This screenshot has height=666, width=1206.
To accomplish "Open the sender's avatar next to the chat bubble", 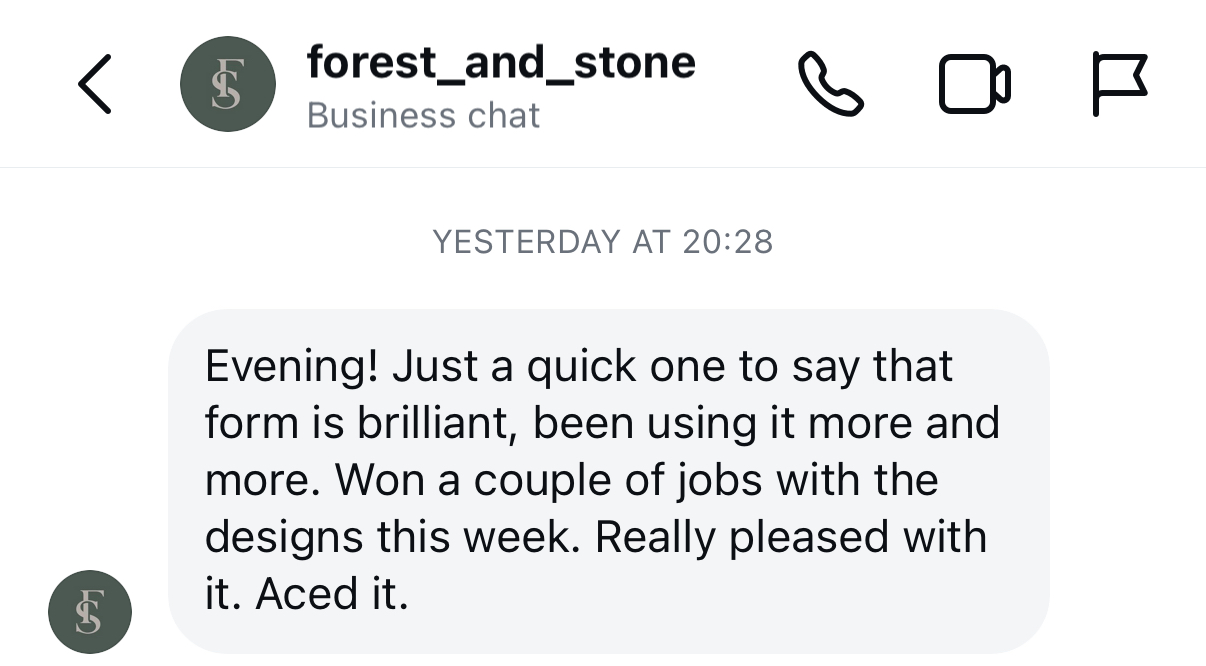I will pyautogui.click(x=90, y=611).
